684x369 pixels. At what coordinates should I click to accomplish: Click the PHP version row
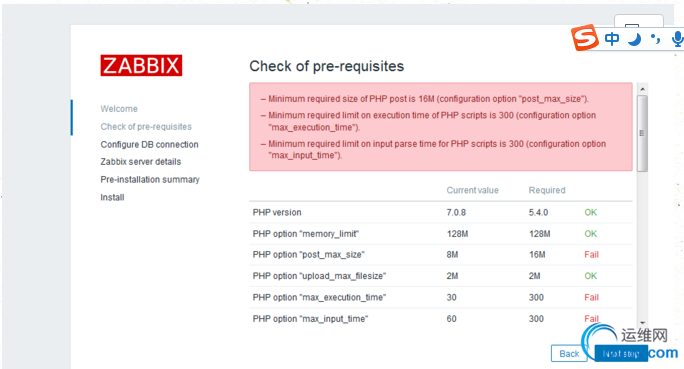click(441, 212)
